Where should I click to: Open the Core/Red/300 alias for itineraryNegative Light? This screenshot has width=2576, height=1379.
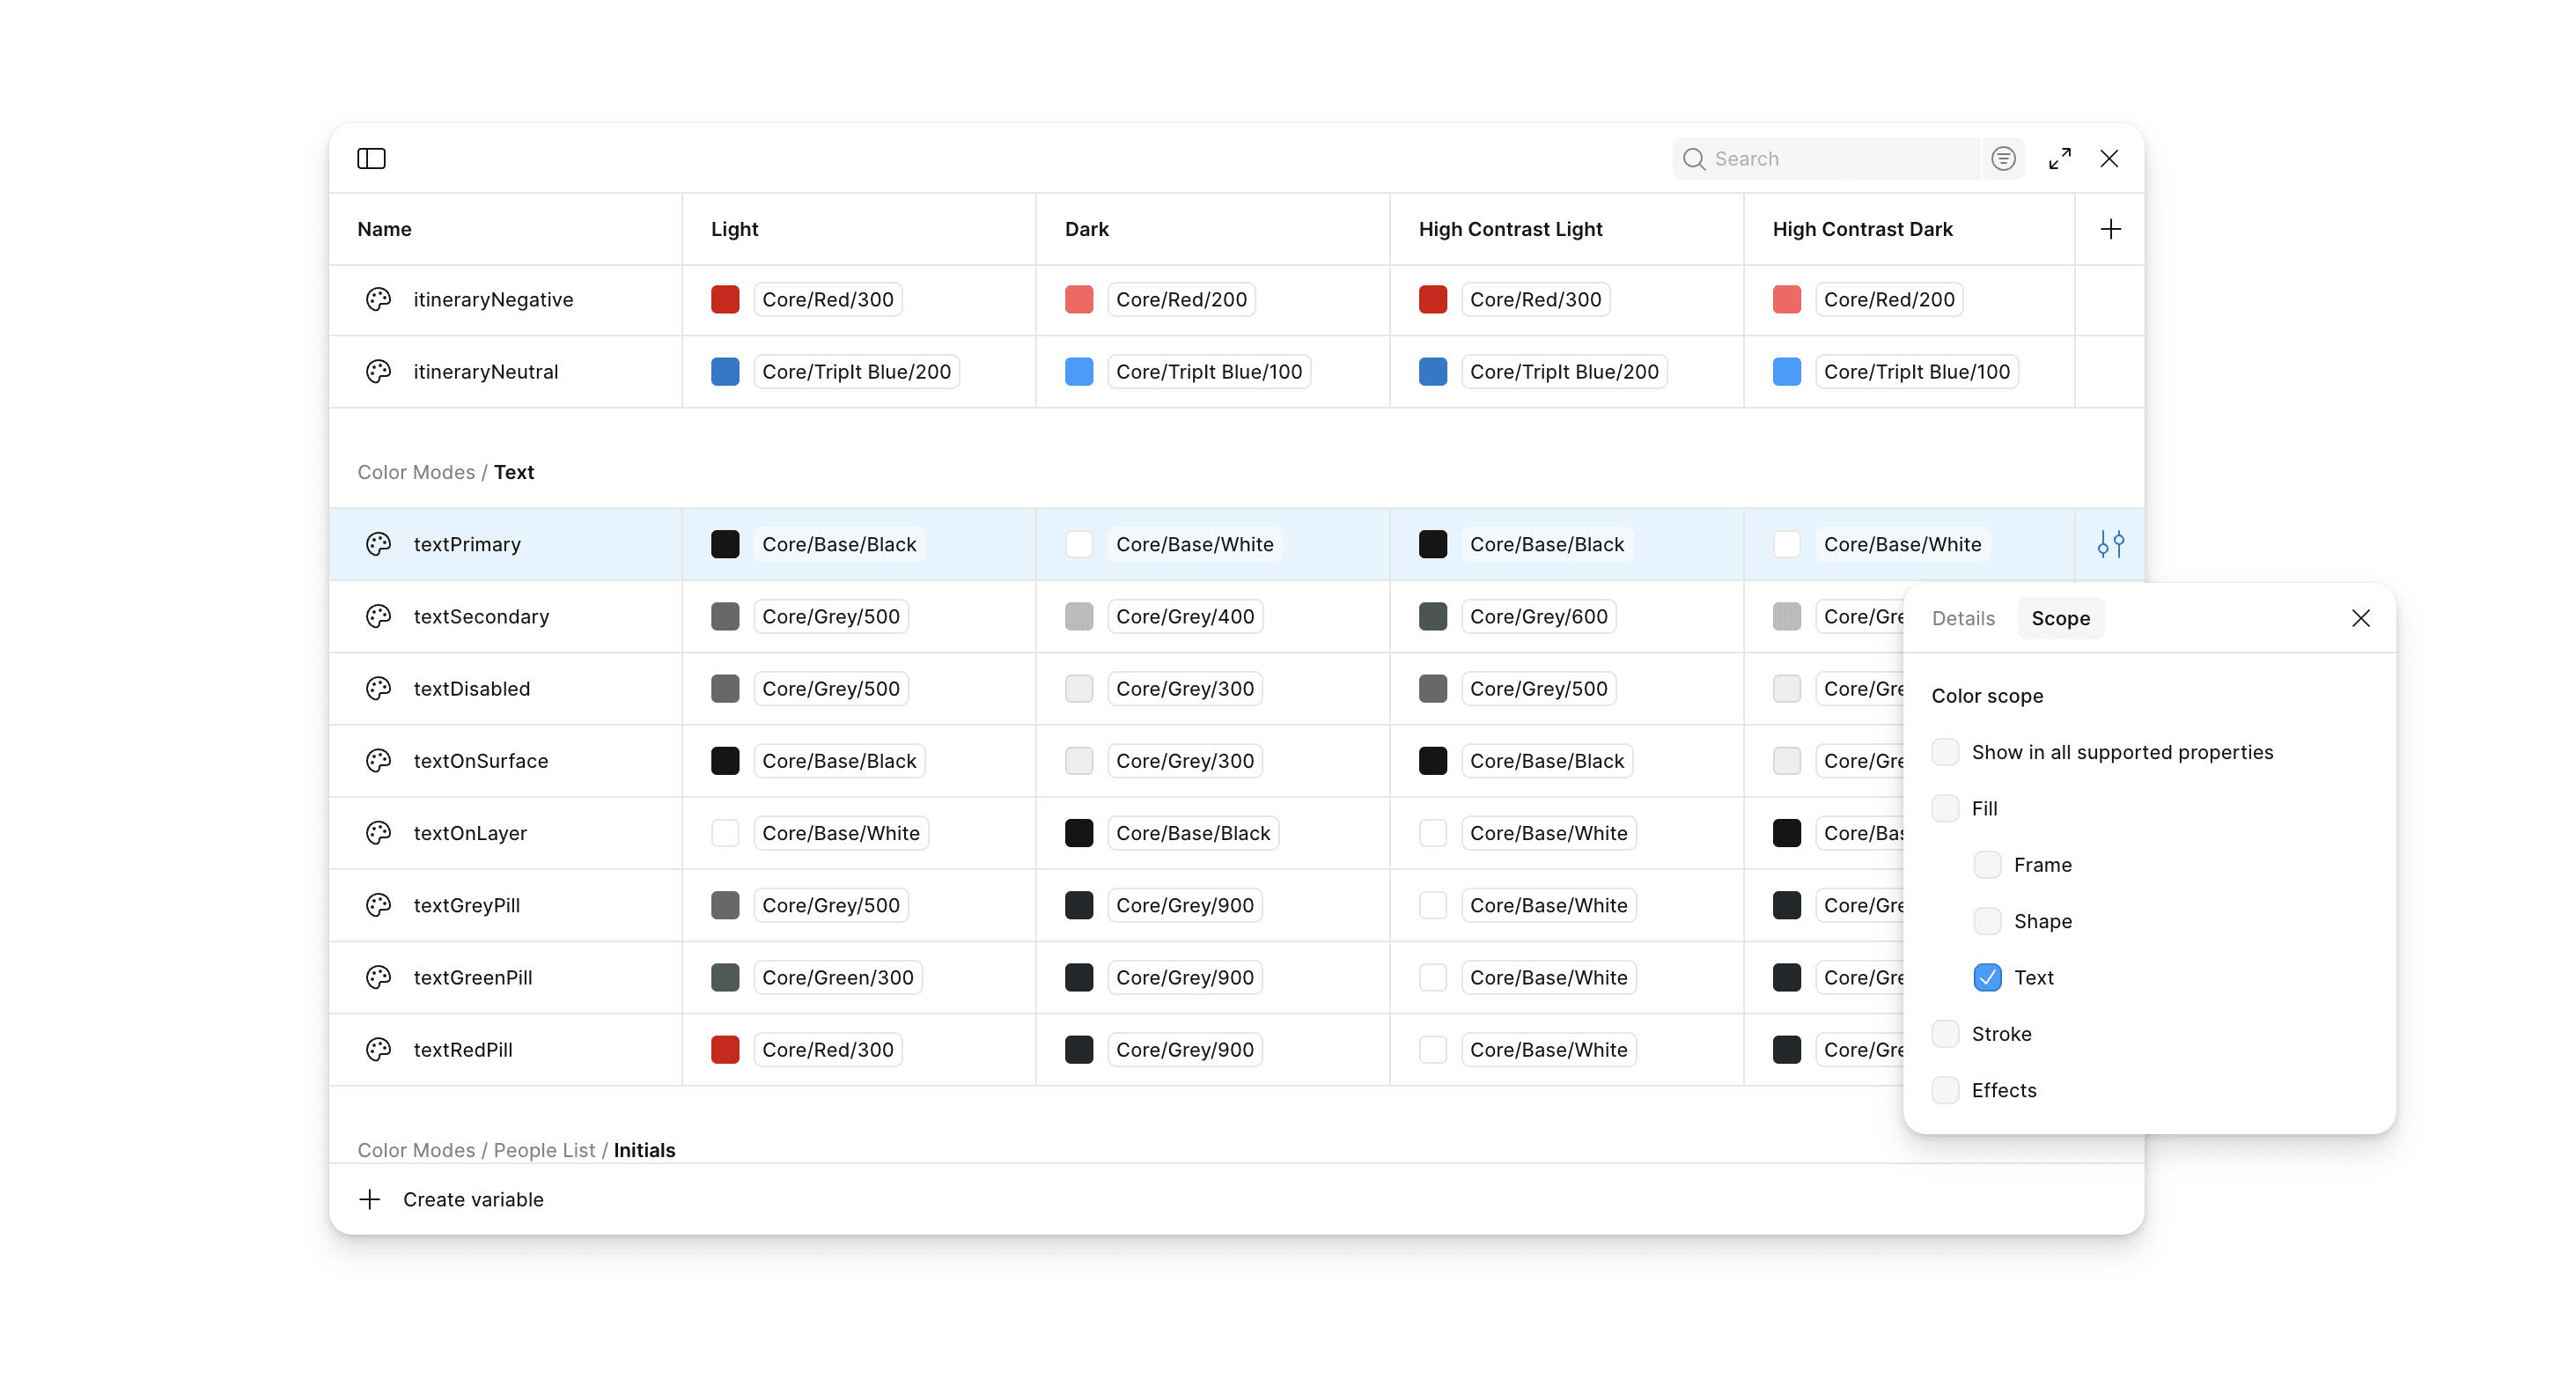[x=827, y=299]
